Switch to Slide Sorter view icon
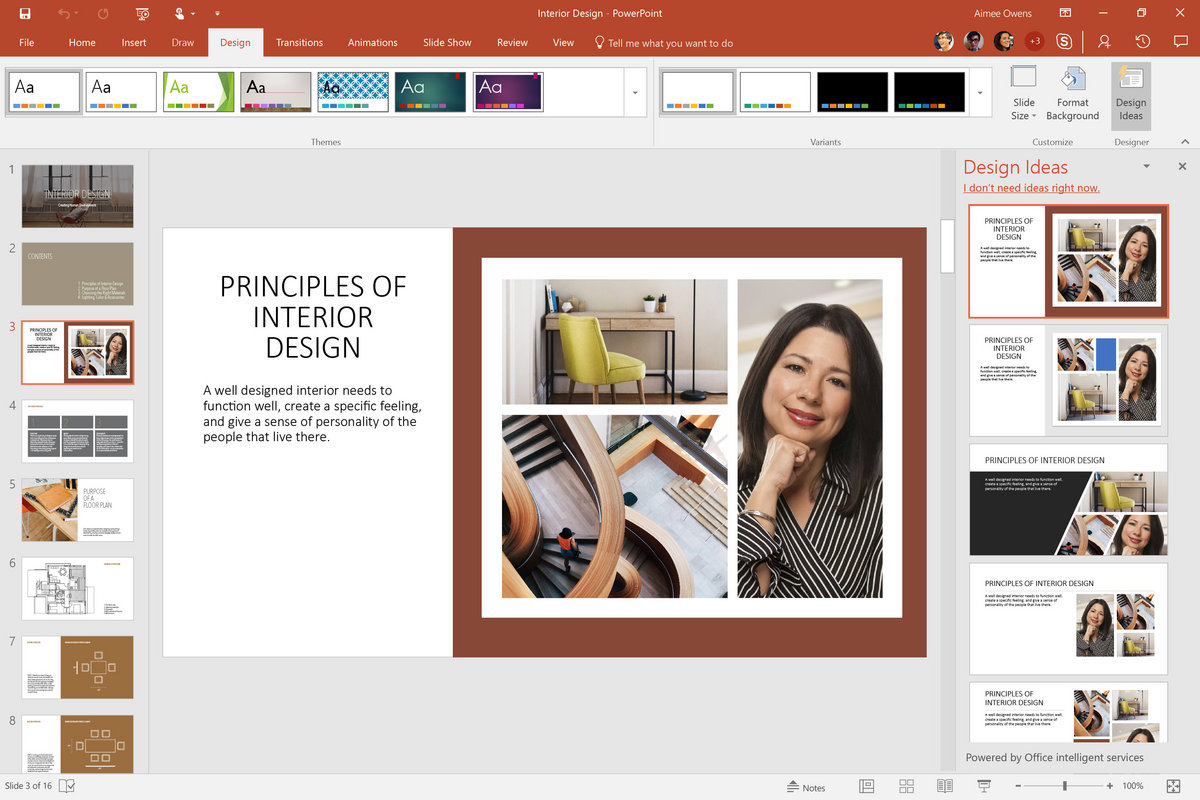This screenshot has height=800, width=1200. click(906, 787)
